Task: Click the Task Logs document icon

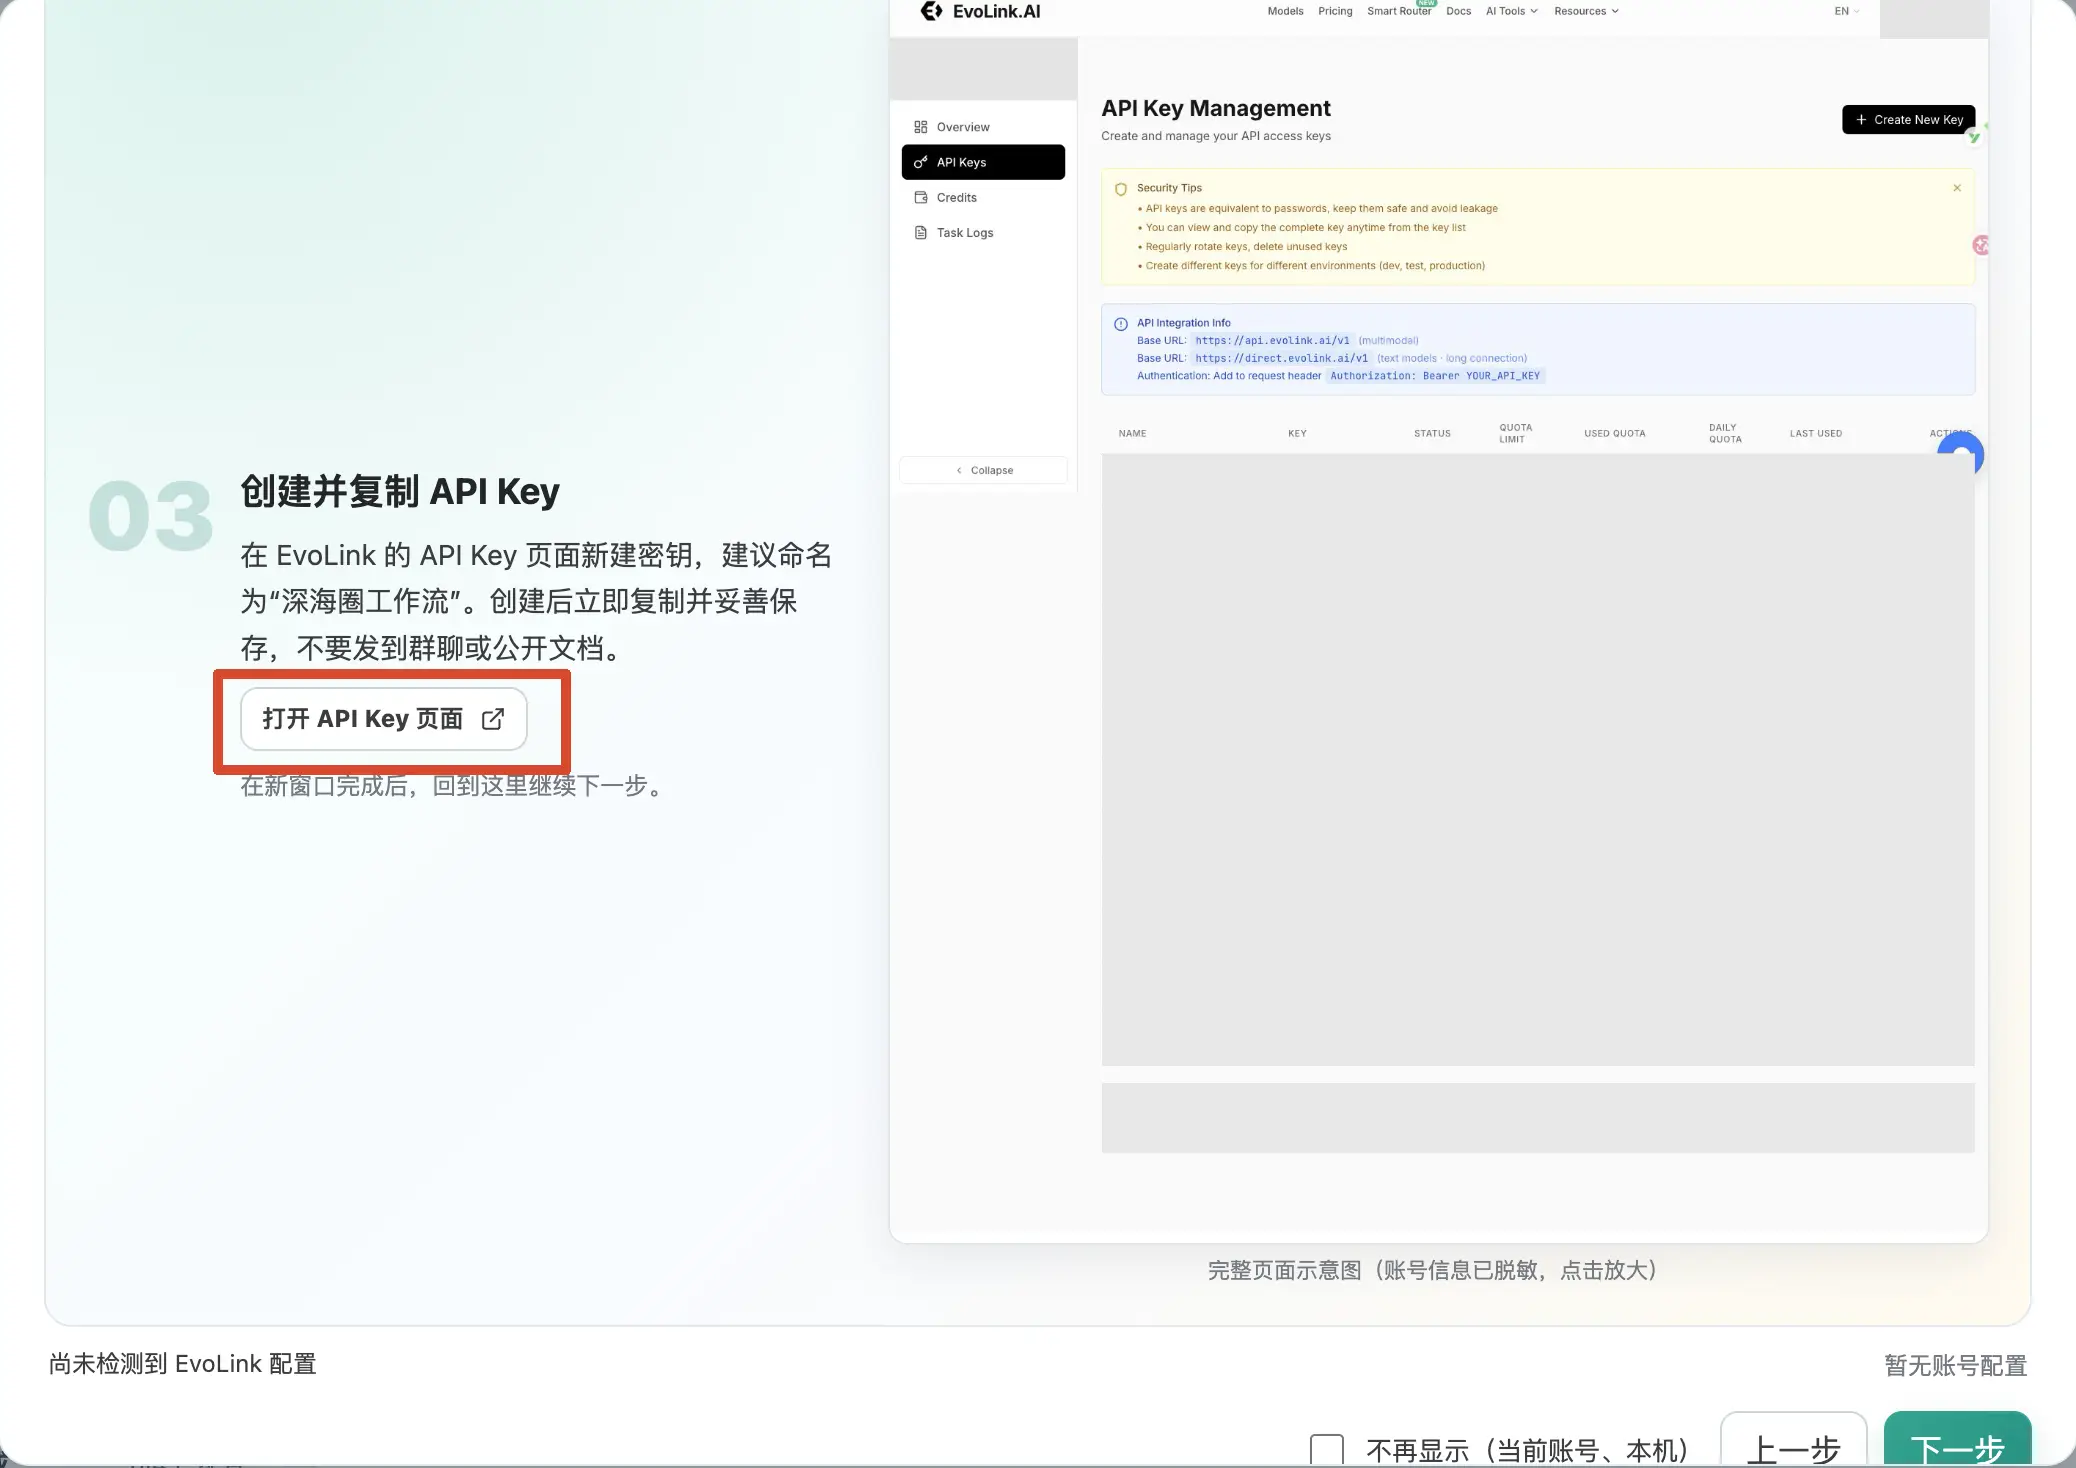Action: (920, 232)
